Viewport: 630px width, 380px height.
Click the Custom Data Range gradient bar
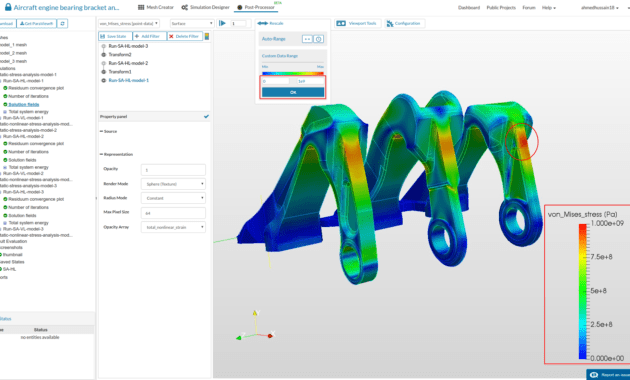click(293, 74)
